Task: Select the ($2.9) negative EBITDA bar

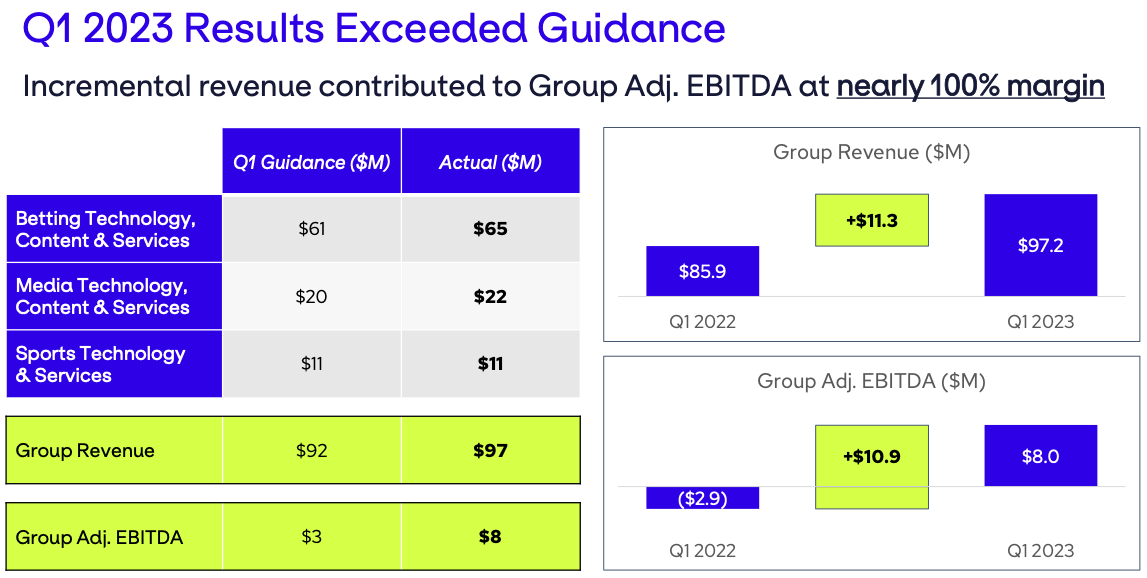Action: [702, 498]
